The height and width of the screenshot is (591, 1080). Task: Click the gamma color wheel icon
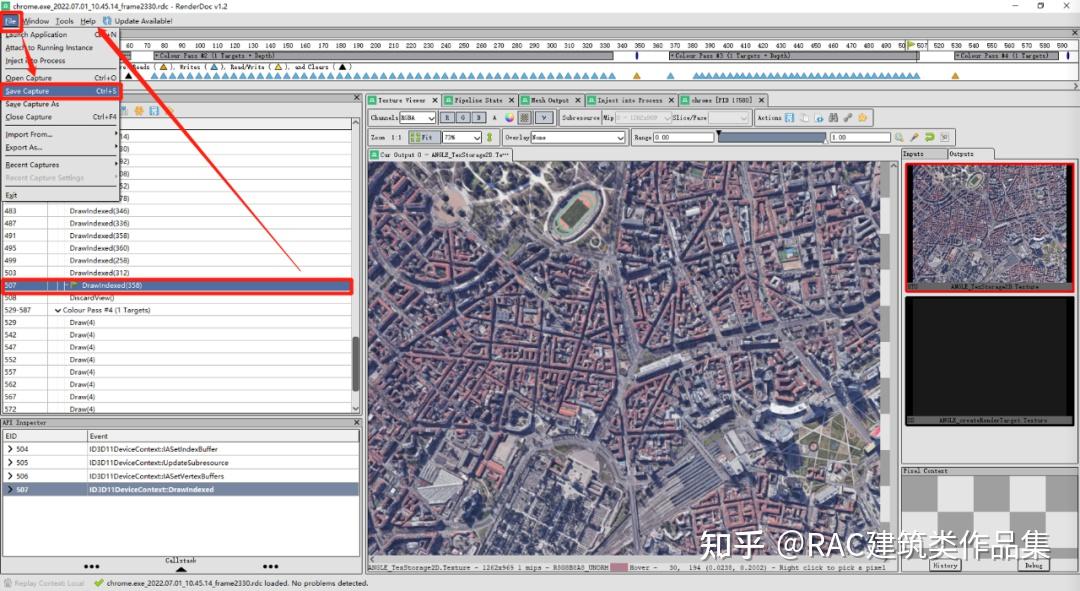510,118
